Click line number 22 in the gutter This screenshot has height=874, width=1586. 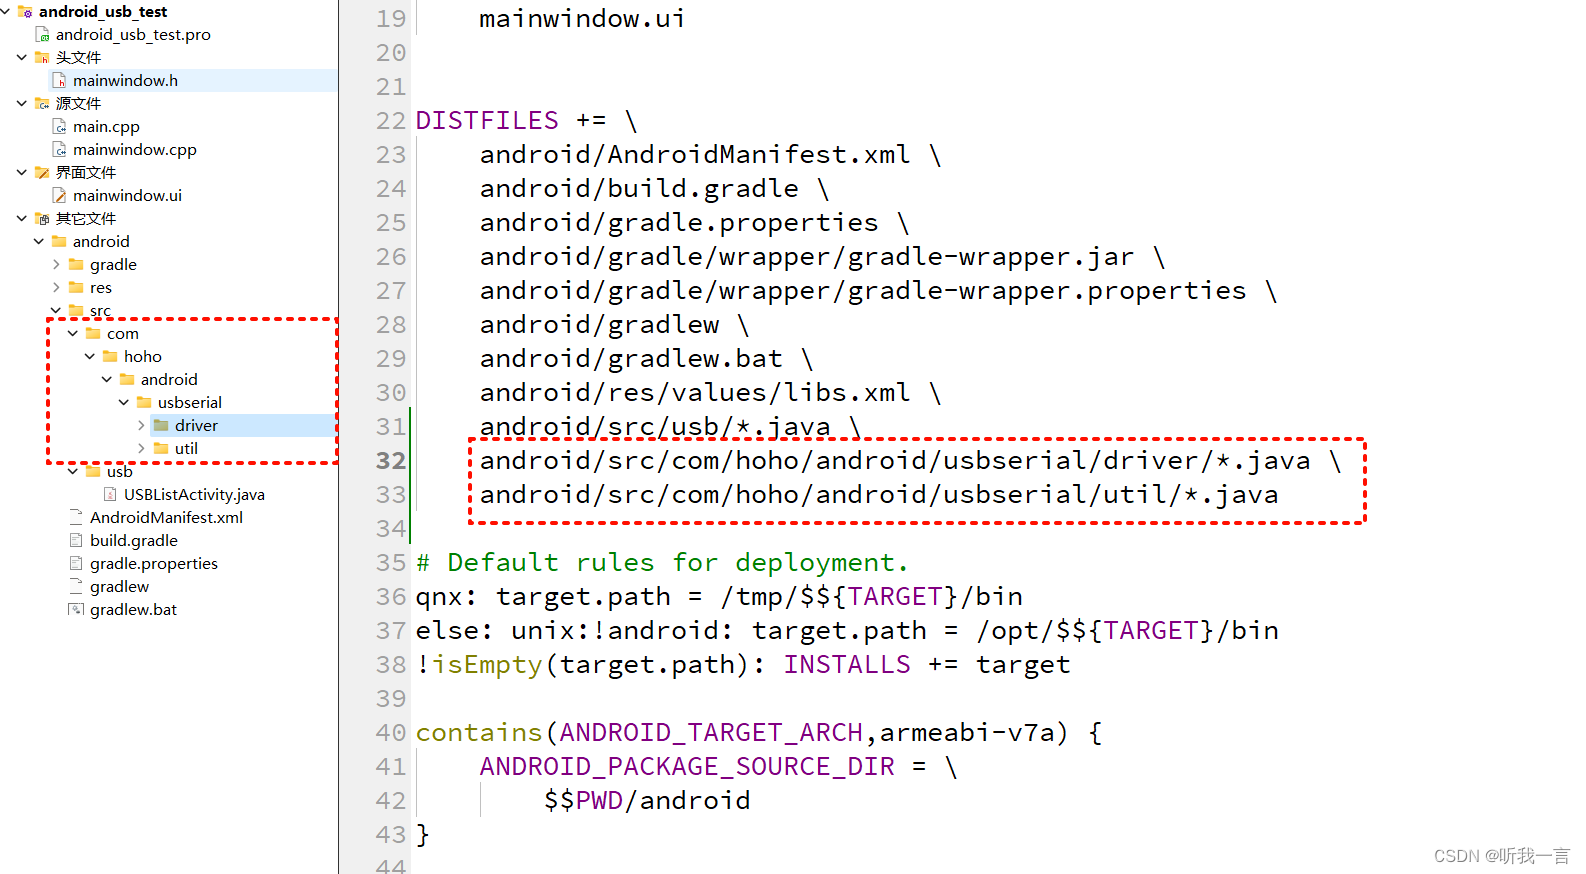[391, 120]
